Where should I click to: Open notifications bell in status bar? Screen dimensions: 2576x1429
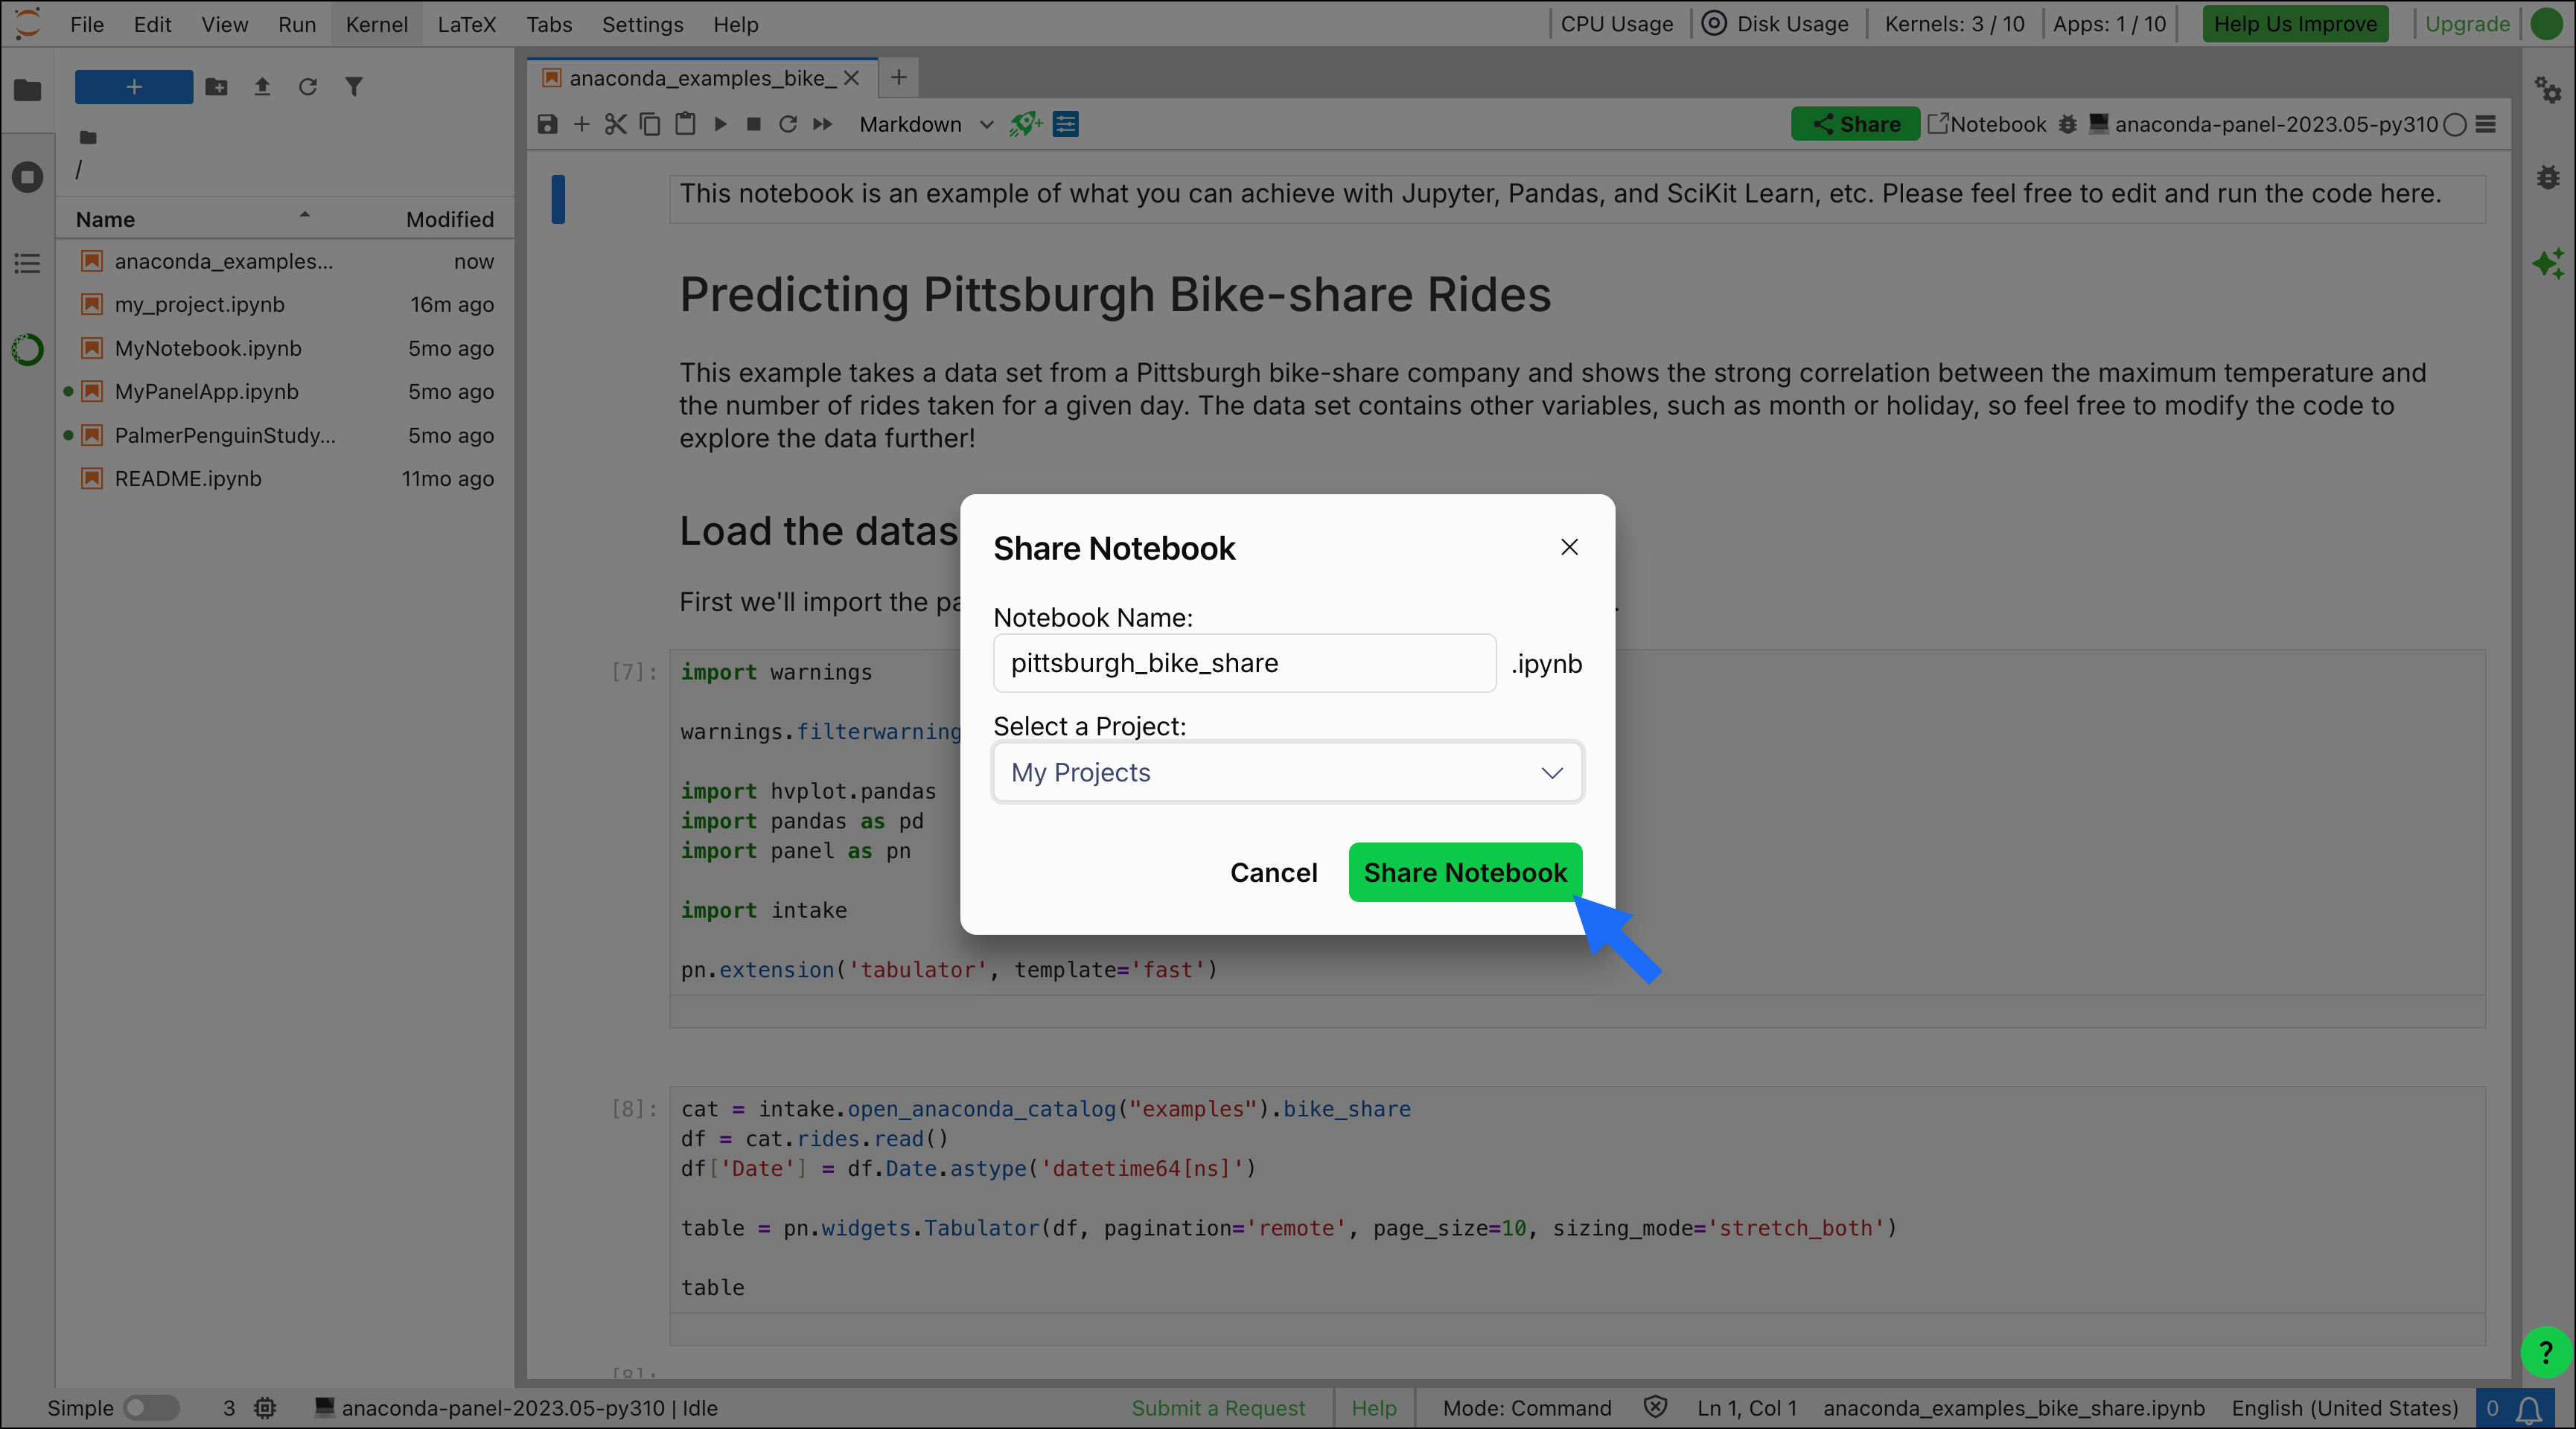pyautogui.click(x=2530, y=1409)
